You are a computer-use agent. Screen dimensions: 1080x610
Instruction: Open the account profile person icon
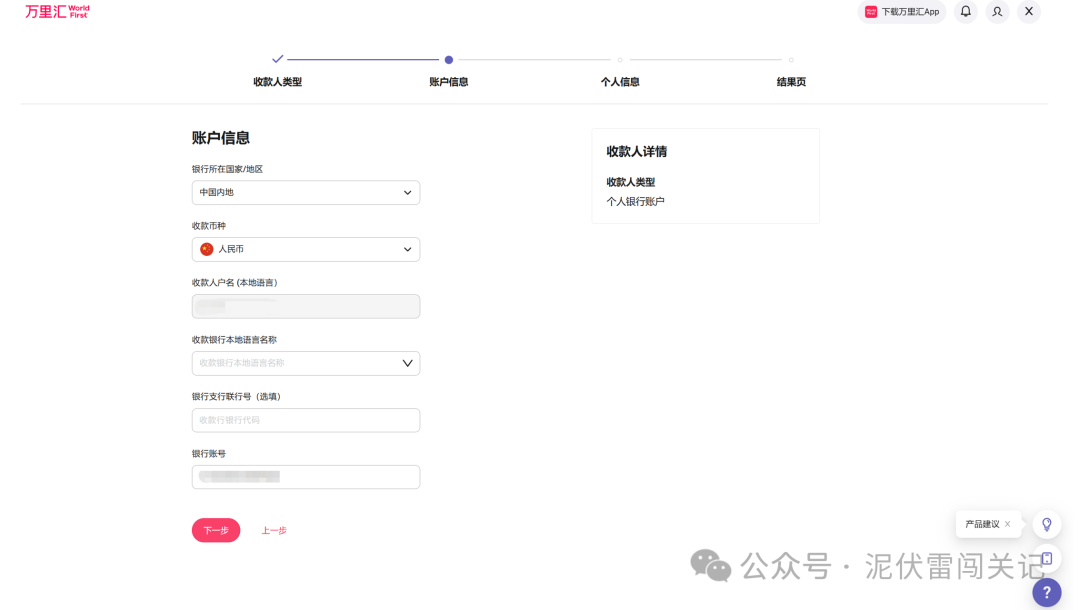pos(996,11)
